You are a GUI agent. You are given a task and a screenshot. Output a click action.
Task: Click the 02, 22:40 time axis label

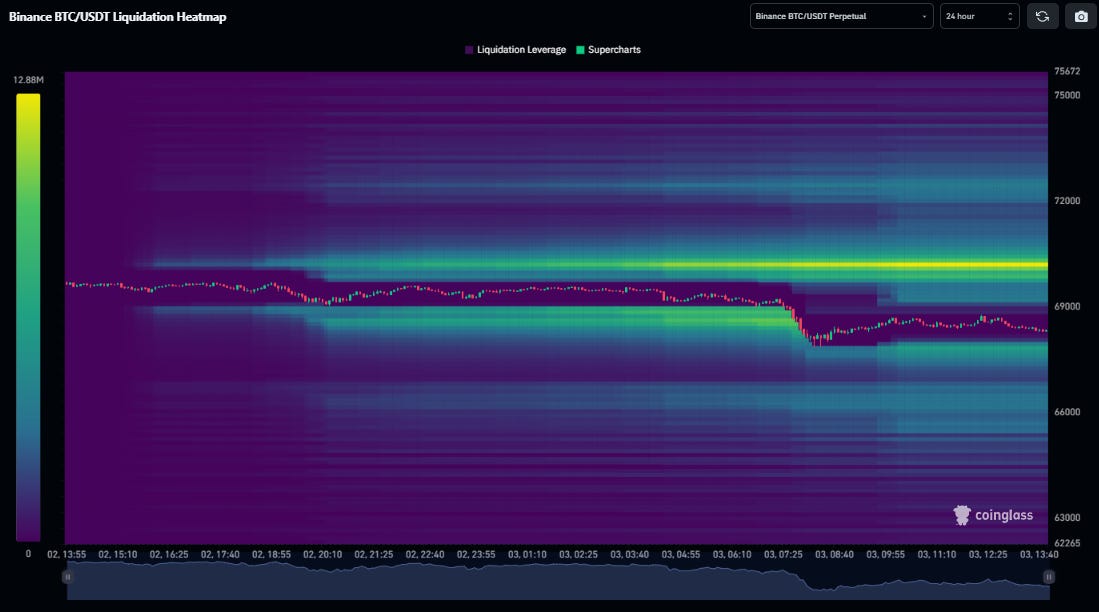tap(425, 555)
